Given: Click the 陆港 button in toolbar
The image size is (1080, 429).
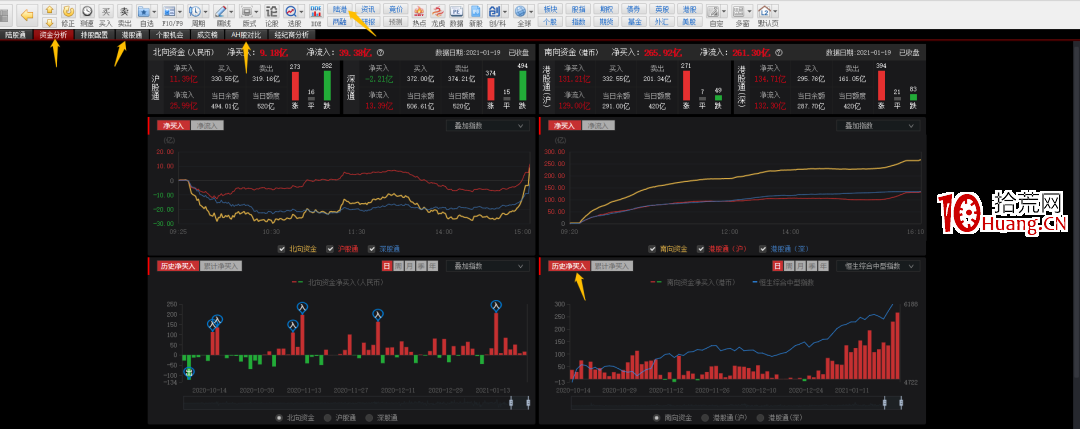Looking at the screenshot, I should pyautogui.click(x=342, y=8).
